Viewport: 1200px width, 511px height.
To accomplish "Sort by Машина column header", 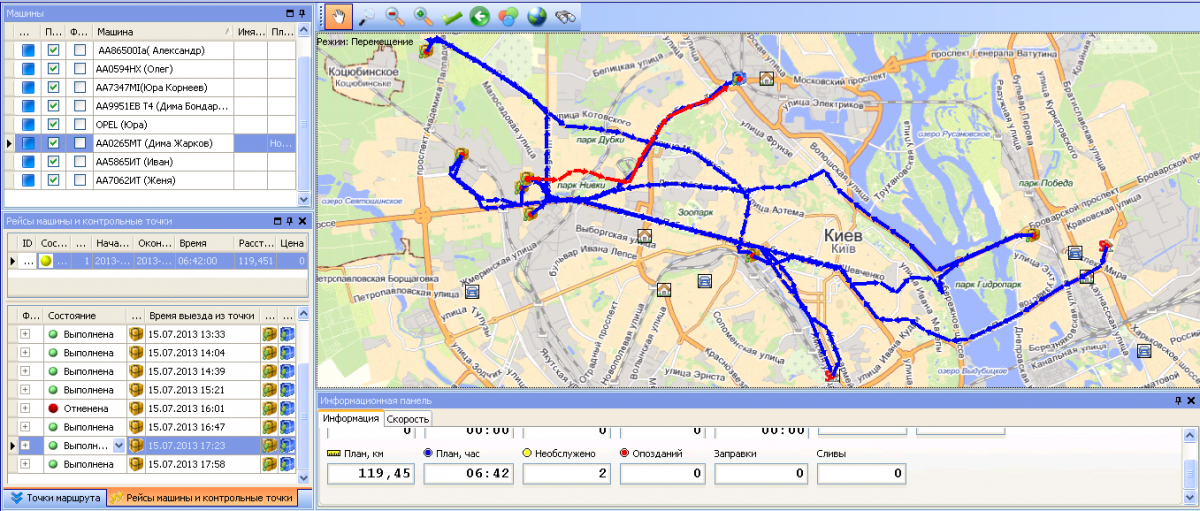I will point(160,32).
